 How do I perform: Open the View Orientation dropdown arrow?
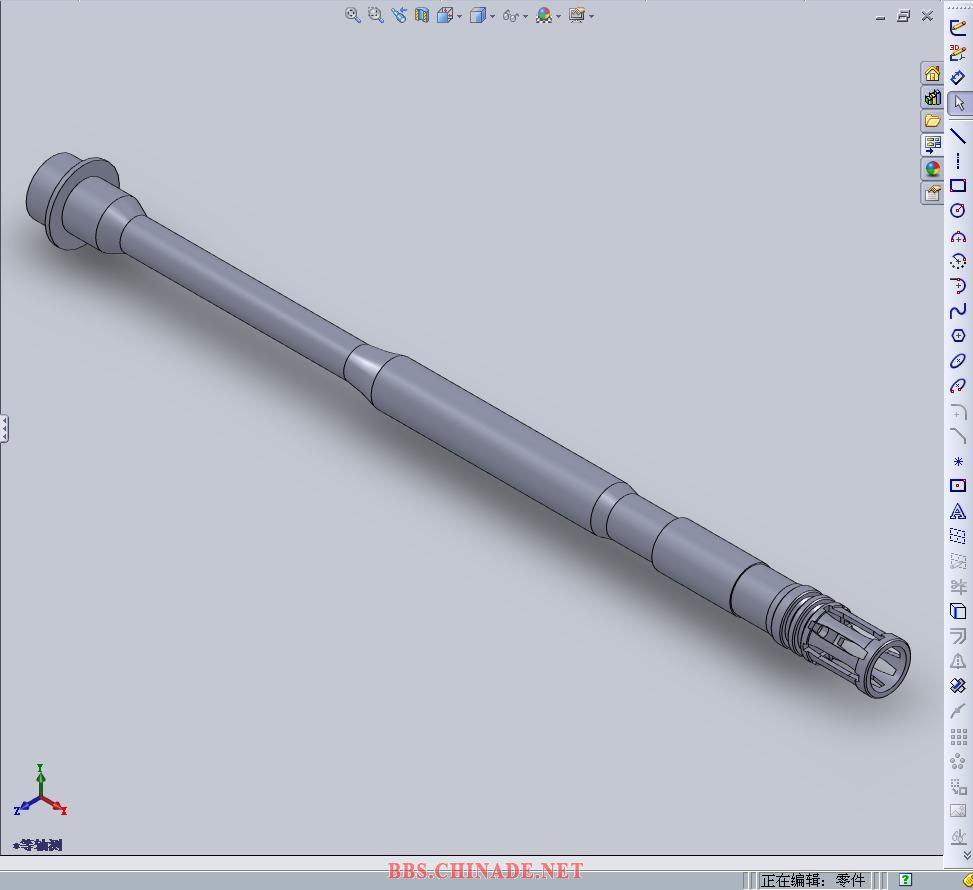460,16
